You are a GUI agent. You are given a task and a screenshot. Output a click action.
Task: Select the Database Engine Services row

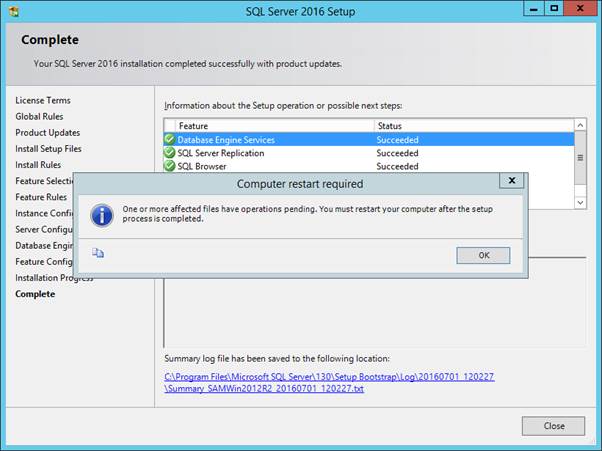coord(369,140)
